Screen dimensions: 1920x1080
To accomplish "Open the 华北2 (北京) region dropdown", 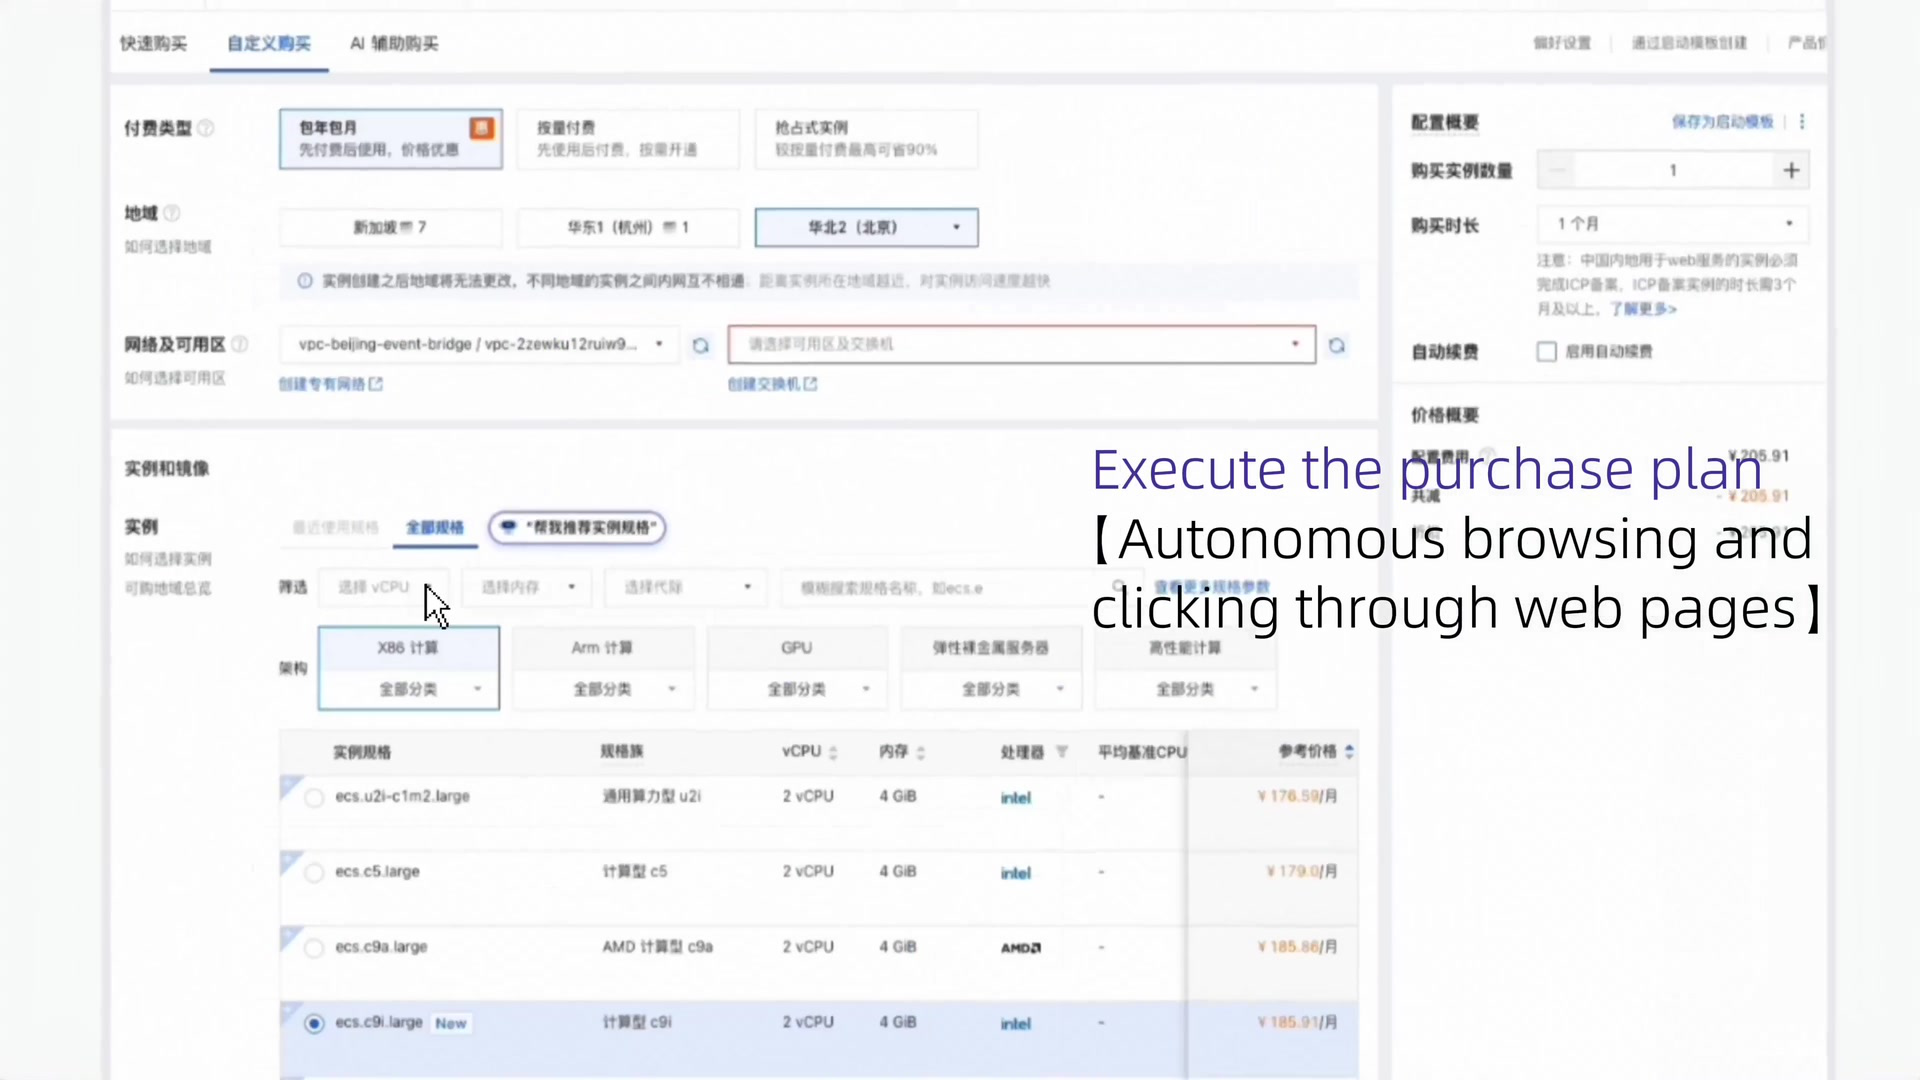I will point(866,228).
